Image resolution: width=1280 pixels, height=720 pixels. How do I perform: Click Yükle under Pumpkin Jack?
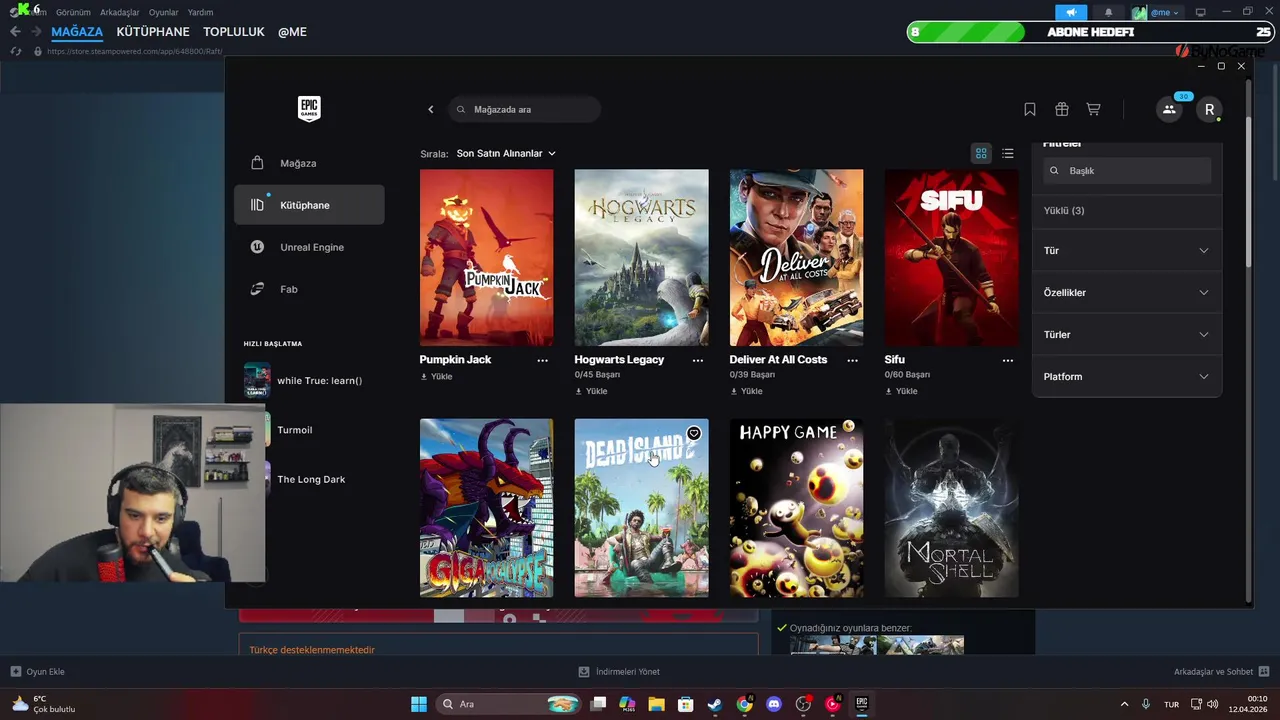436,377
